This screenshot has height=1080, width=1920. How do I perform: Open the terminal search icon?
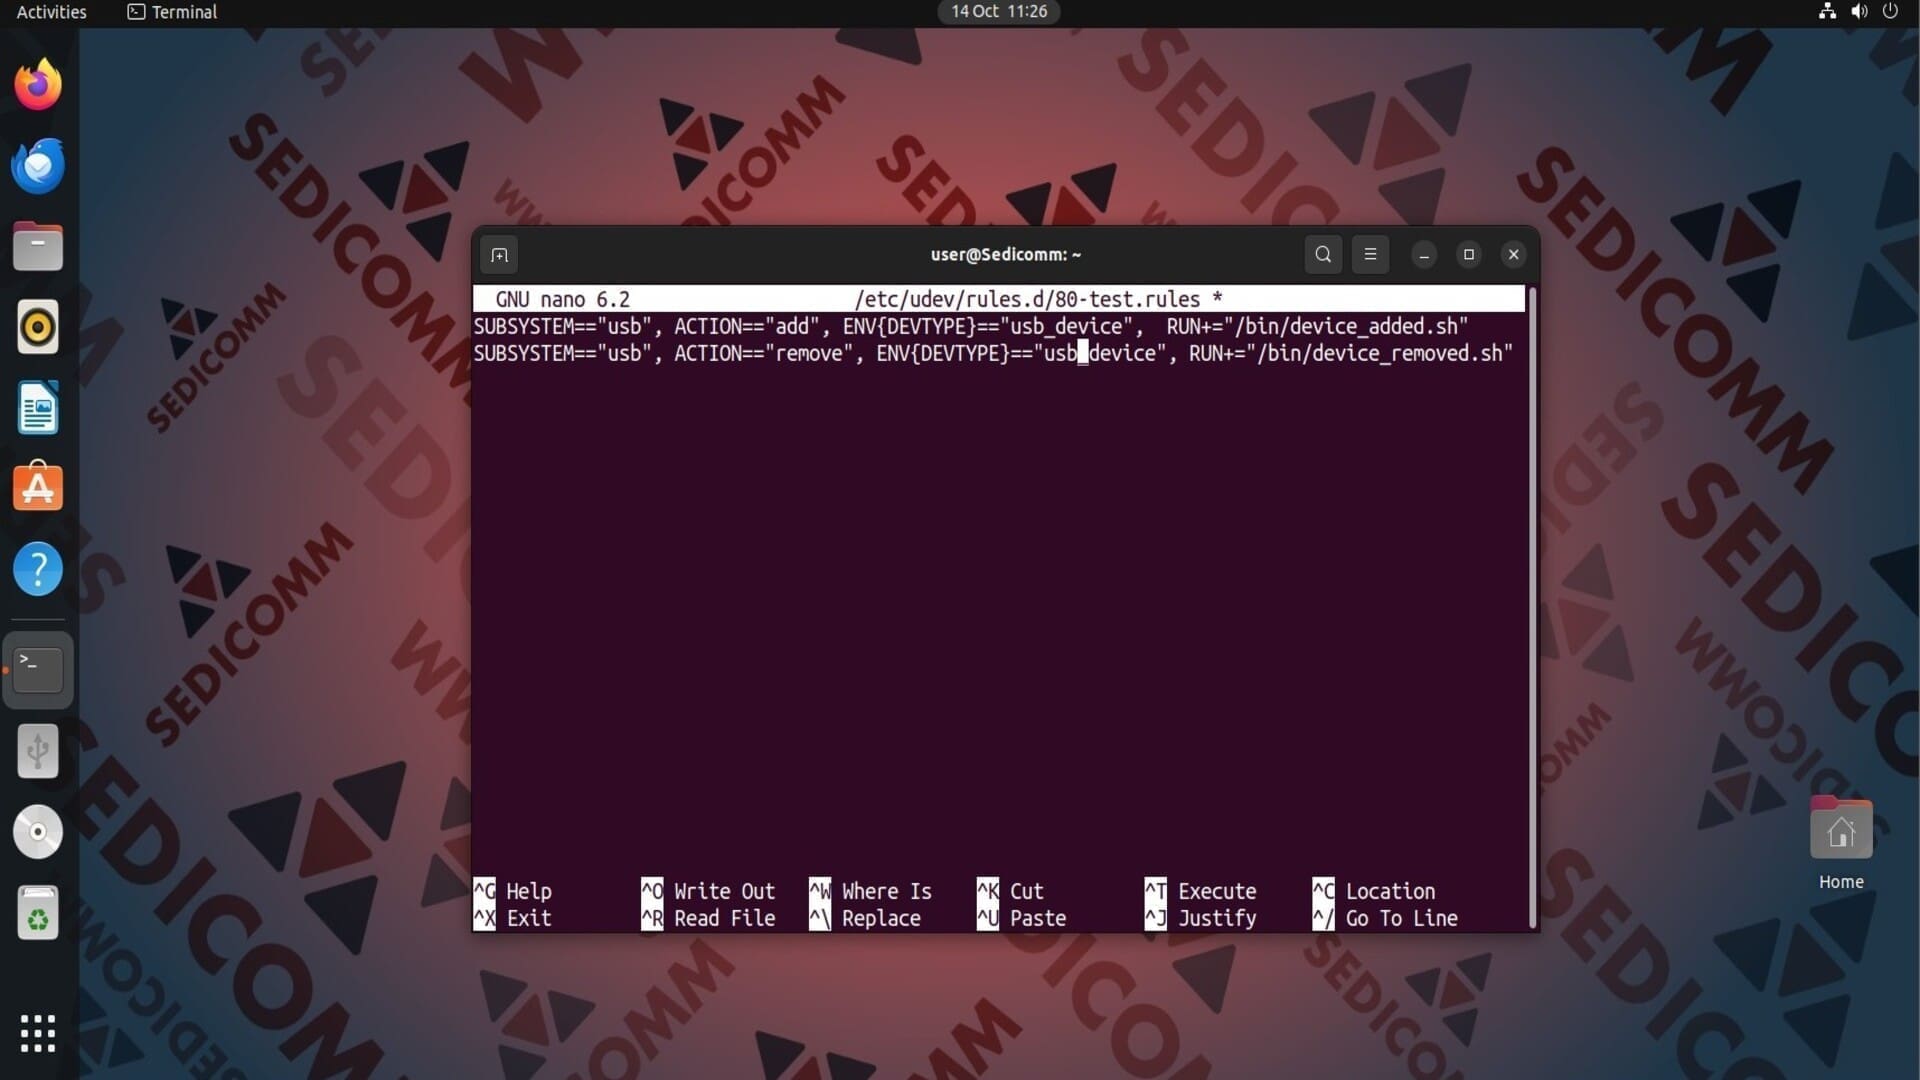1322,254
